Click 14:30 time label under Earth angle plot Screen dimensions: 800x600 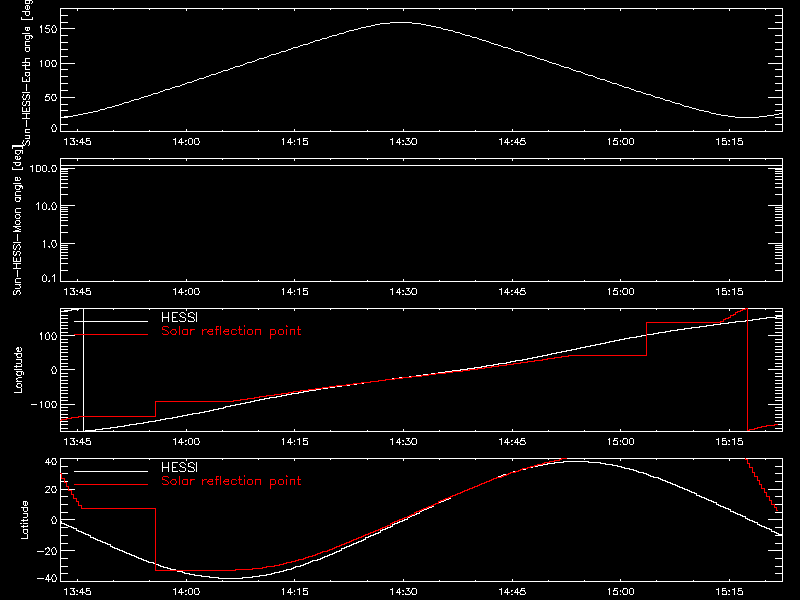pyautogui.click(x=403, y=142)
